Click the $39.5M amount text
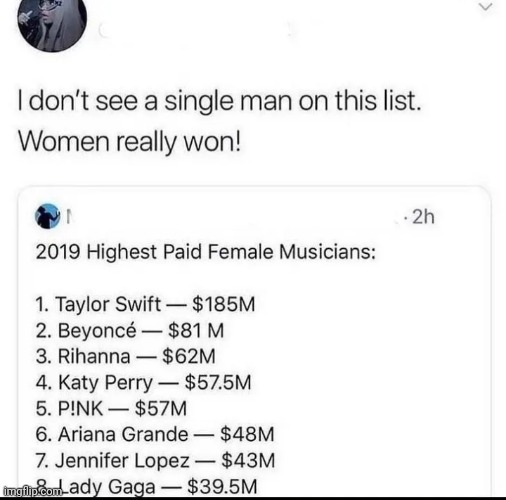 click(x=222, y=486)
